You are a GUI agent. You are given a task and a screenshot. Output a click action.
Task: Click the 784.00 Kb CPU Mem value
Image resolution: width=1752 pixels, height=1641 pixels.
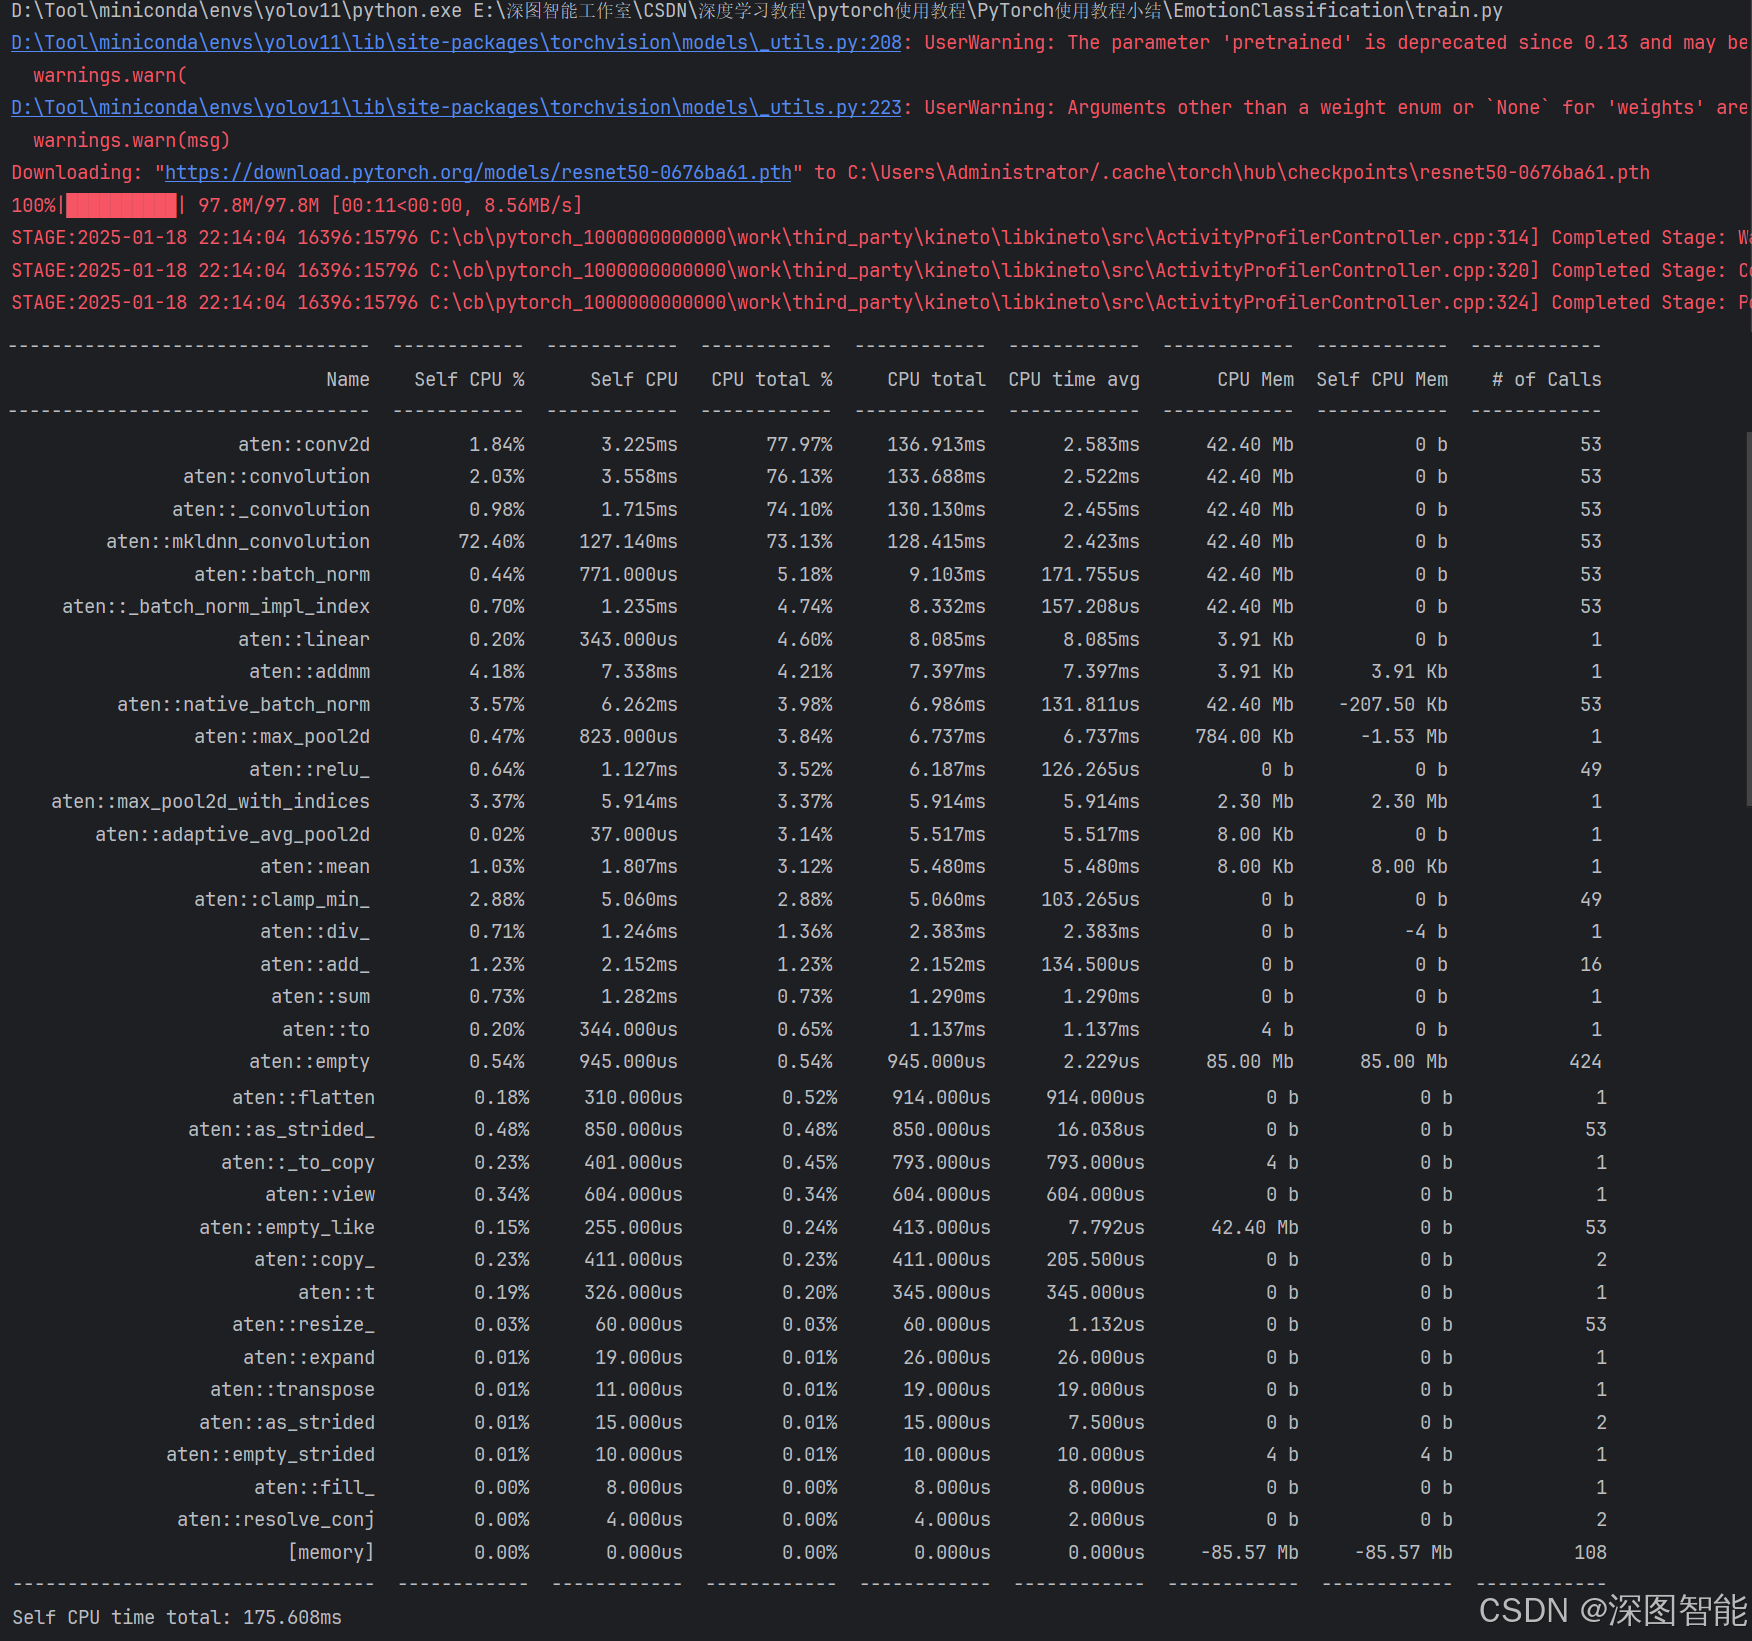click(1244, 737)
